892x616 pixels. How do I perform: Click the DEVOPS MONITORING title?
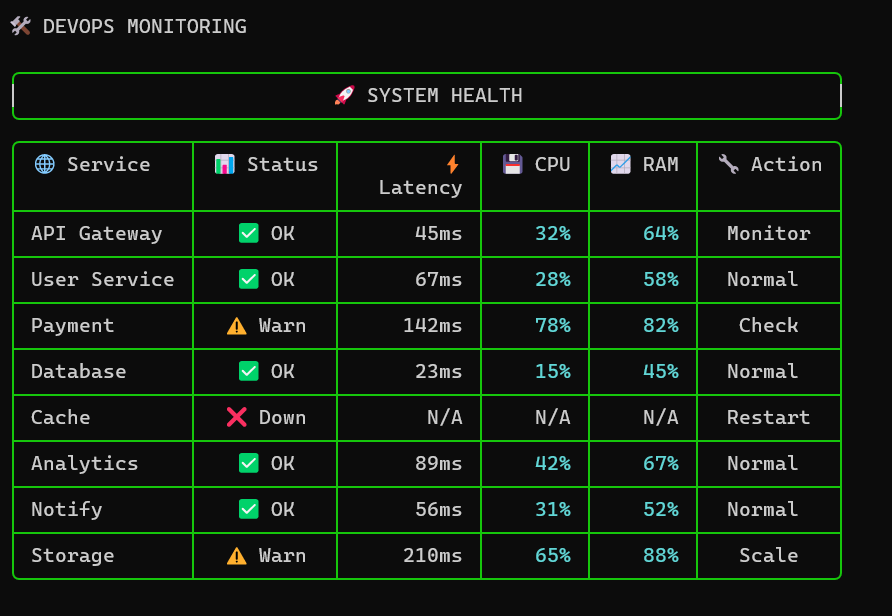tap(143, 26)
